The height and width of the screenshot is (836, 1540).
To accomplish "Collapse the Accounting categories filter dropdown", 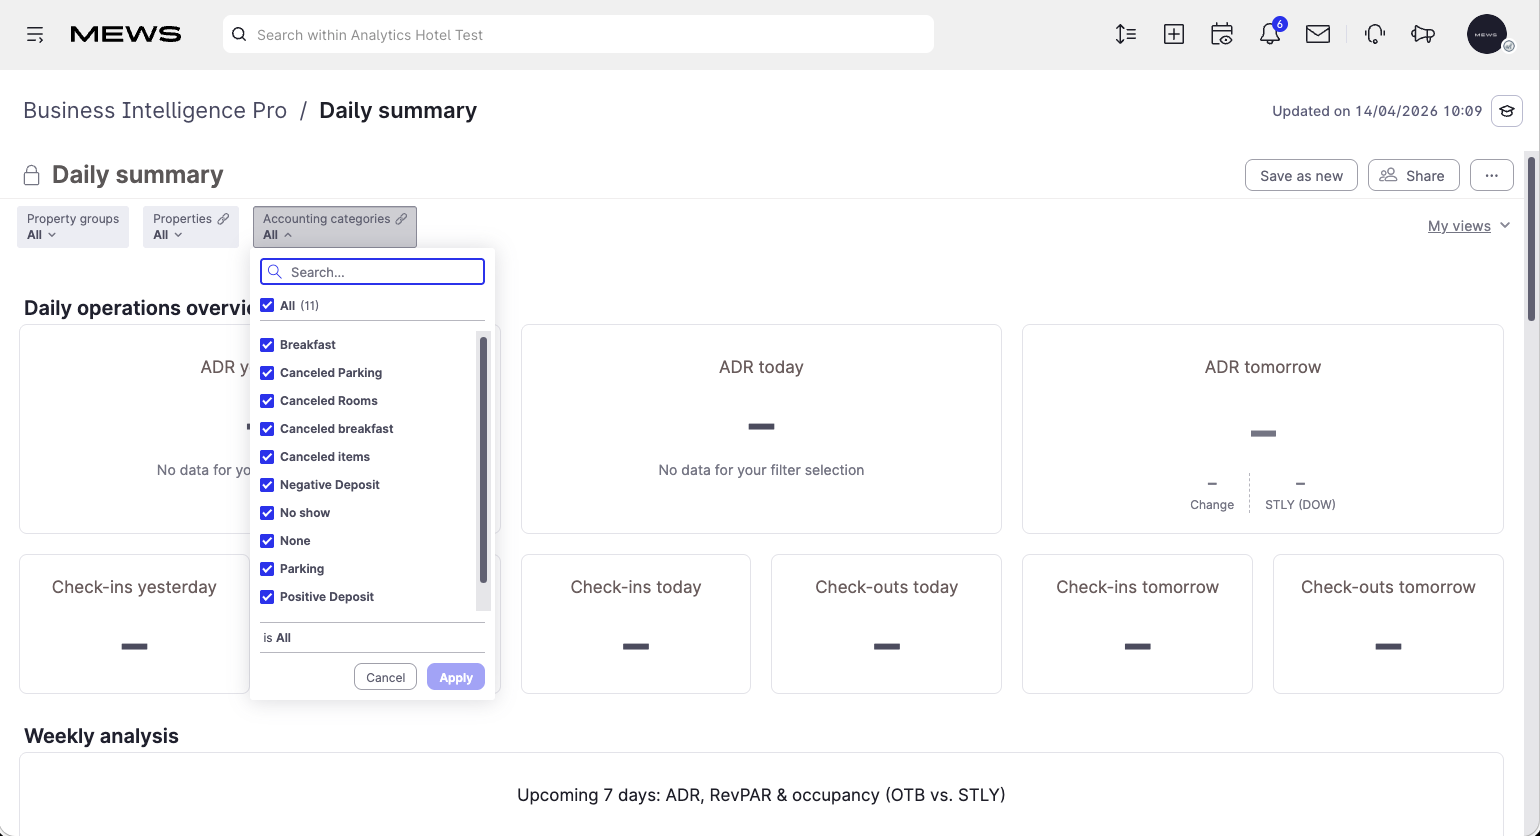I will [x=335, y=227].
